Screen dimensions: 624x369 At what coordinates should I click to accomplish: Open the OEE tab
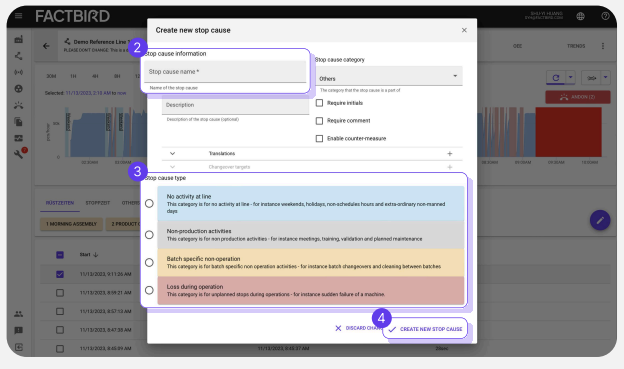point(517,46)
